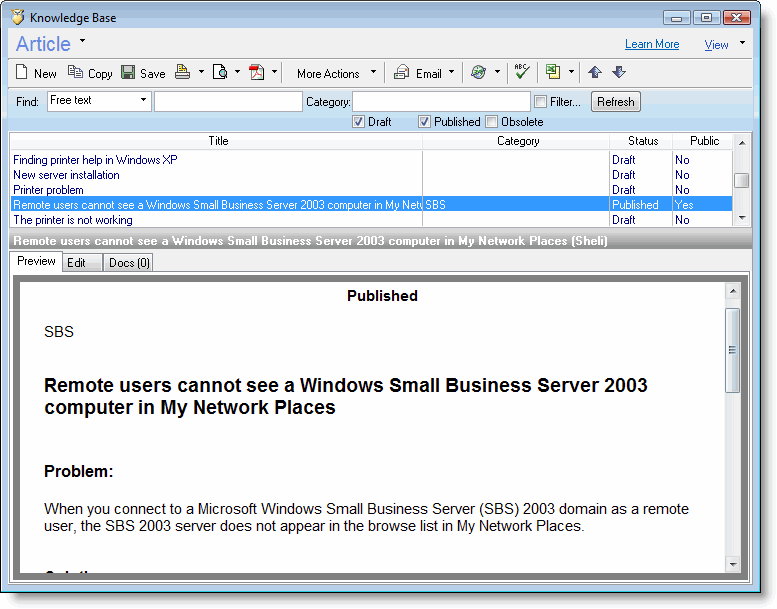This screenshot has width=777, height=609.
Task: Switch to the Edit tab
Action: tap(76, 263)
